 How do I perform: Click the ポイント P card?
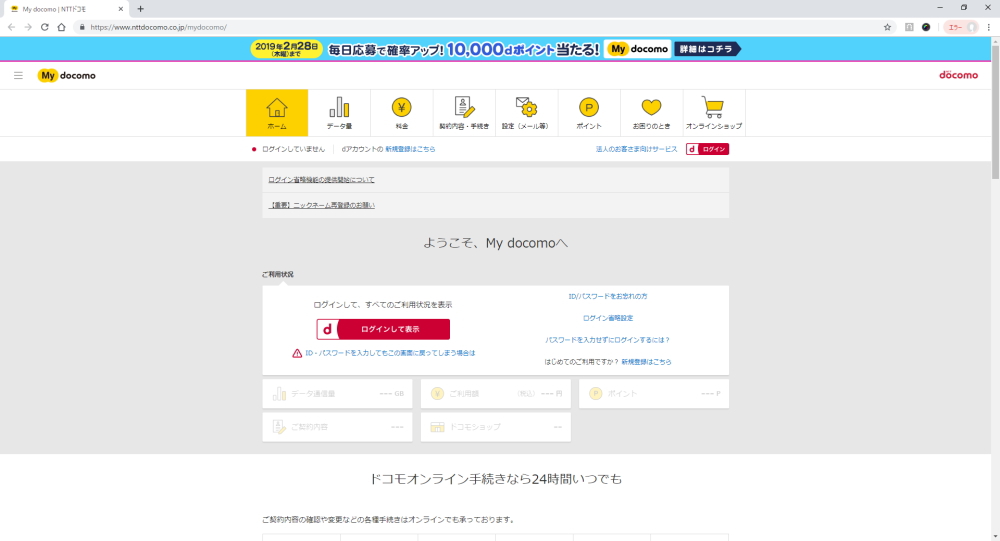[654, 394]
